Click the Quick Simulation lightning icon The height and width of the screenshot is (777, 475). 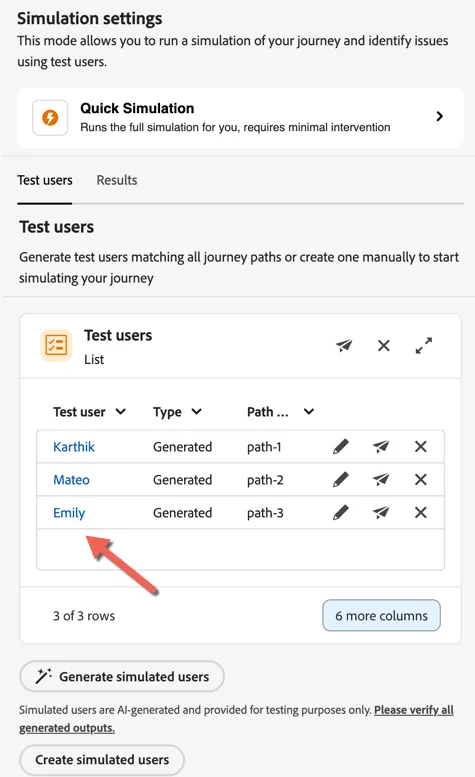(50, 118)
